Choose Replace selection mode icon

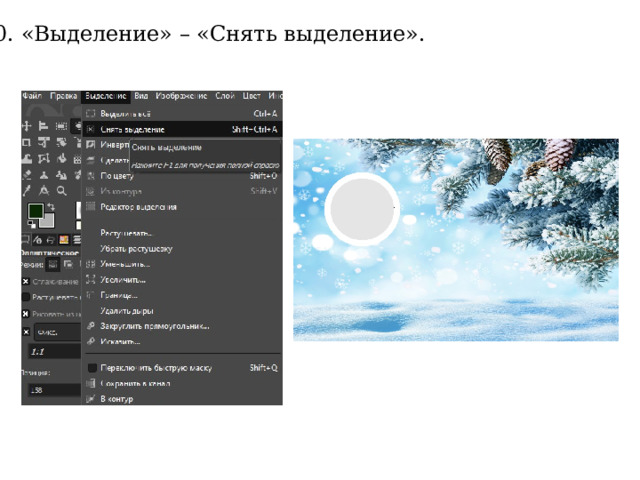[52, 265]
